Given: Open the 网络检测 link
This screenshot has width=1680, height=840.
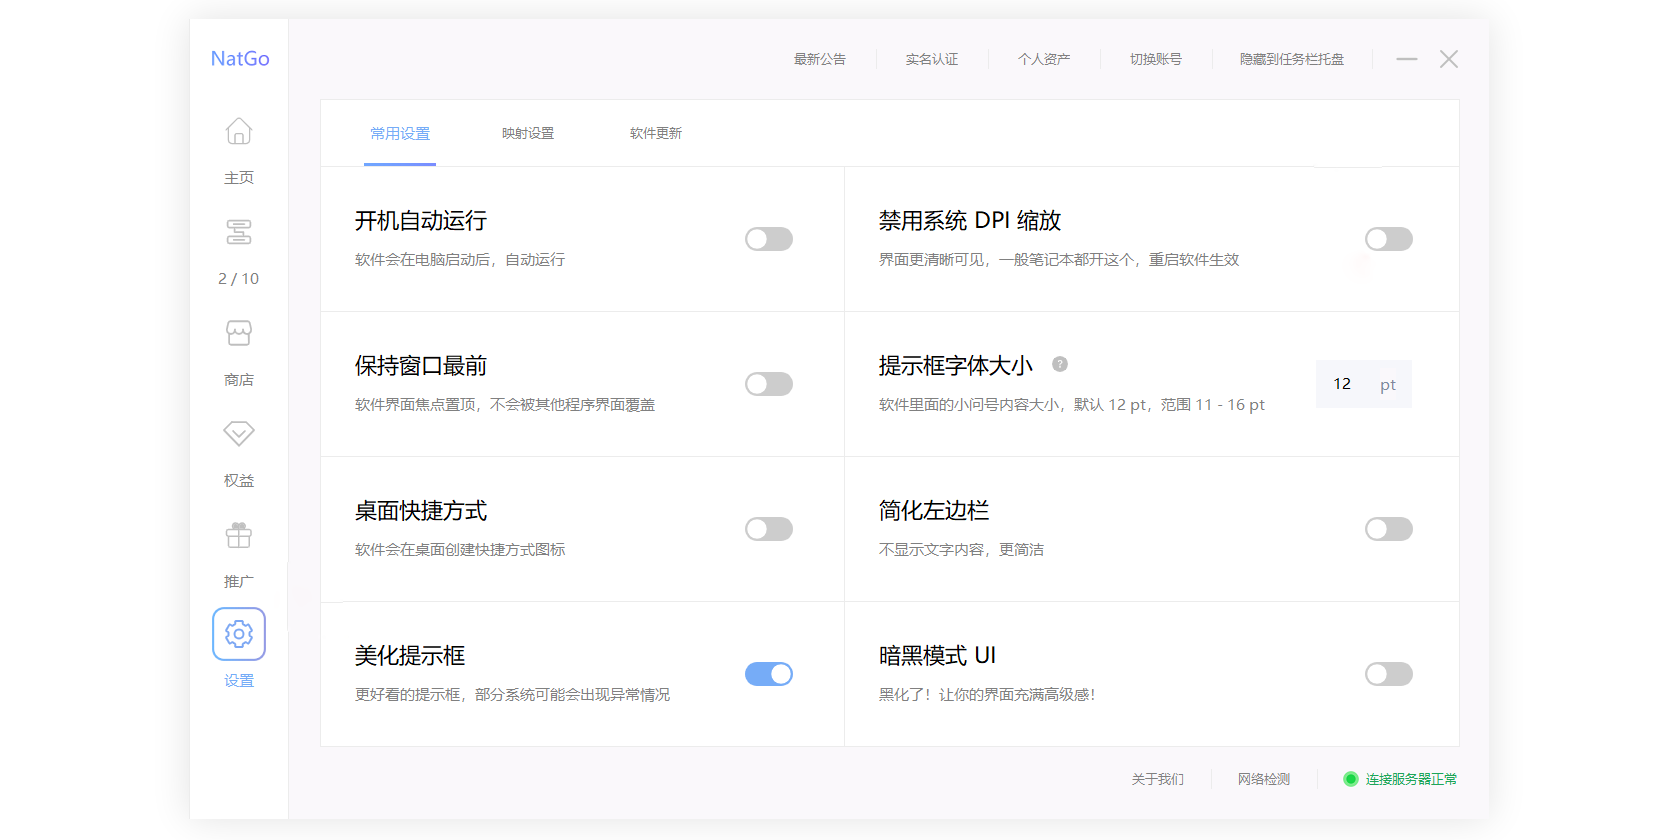Looking at the screenshot, I should [1264, 779].
